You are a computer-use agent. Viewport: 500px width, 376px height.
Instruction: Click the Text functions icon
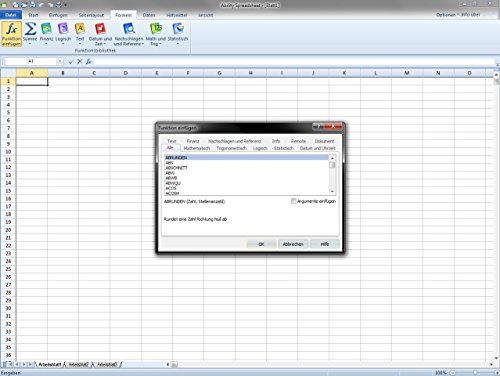[80, 29]
